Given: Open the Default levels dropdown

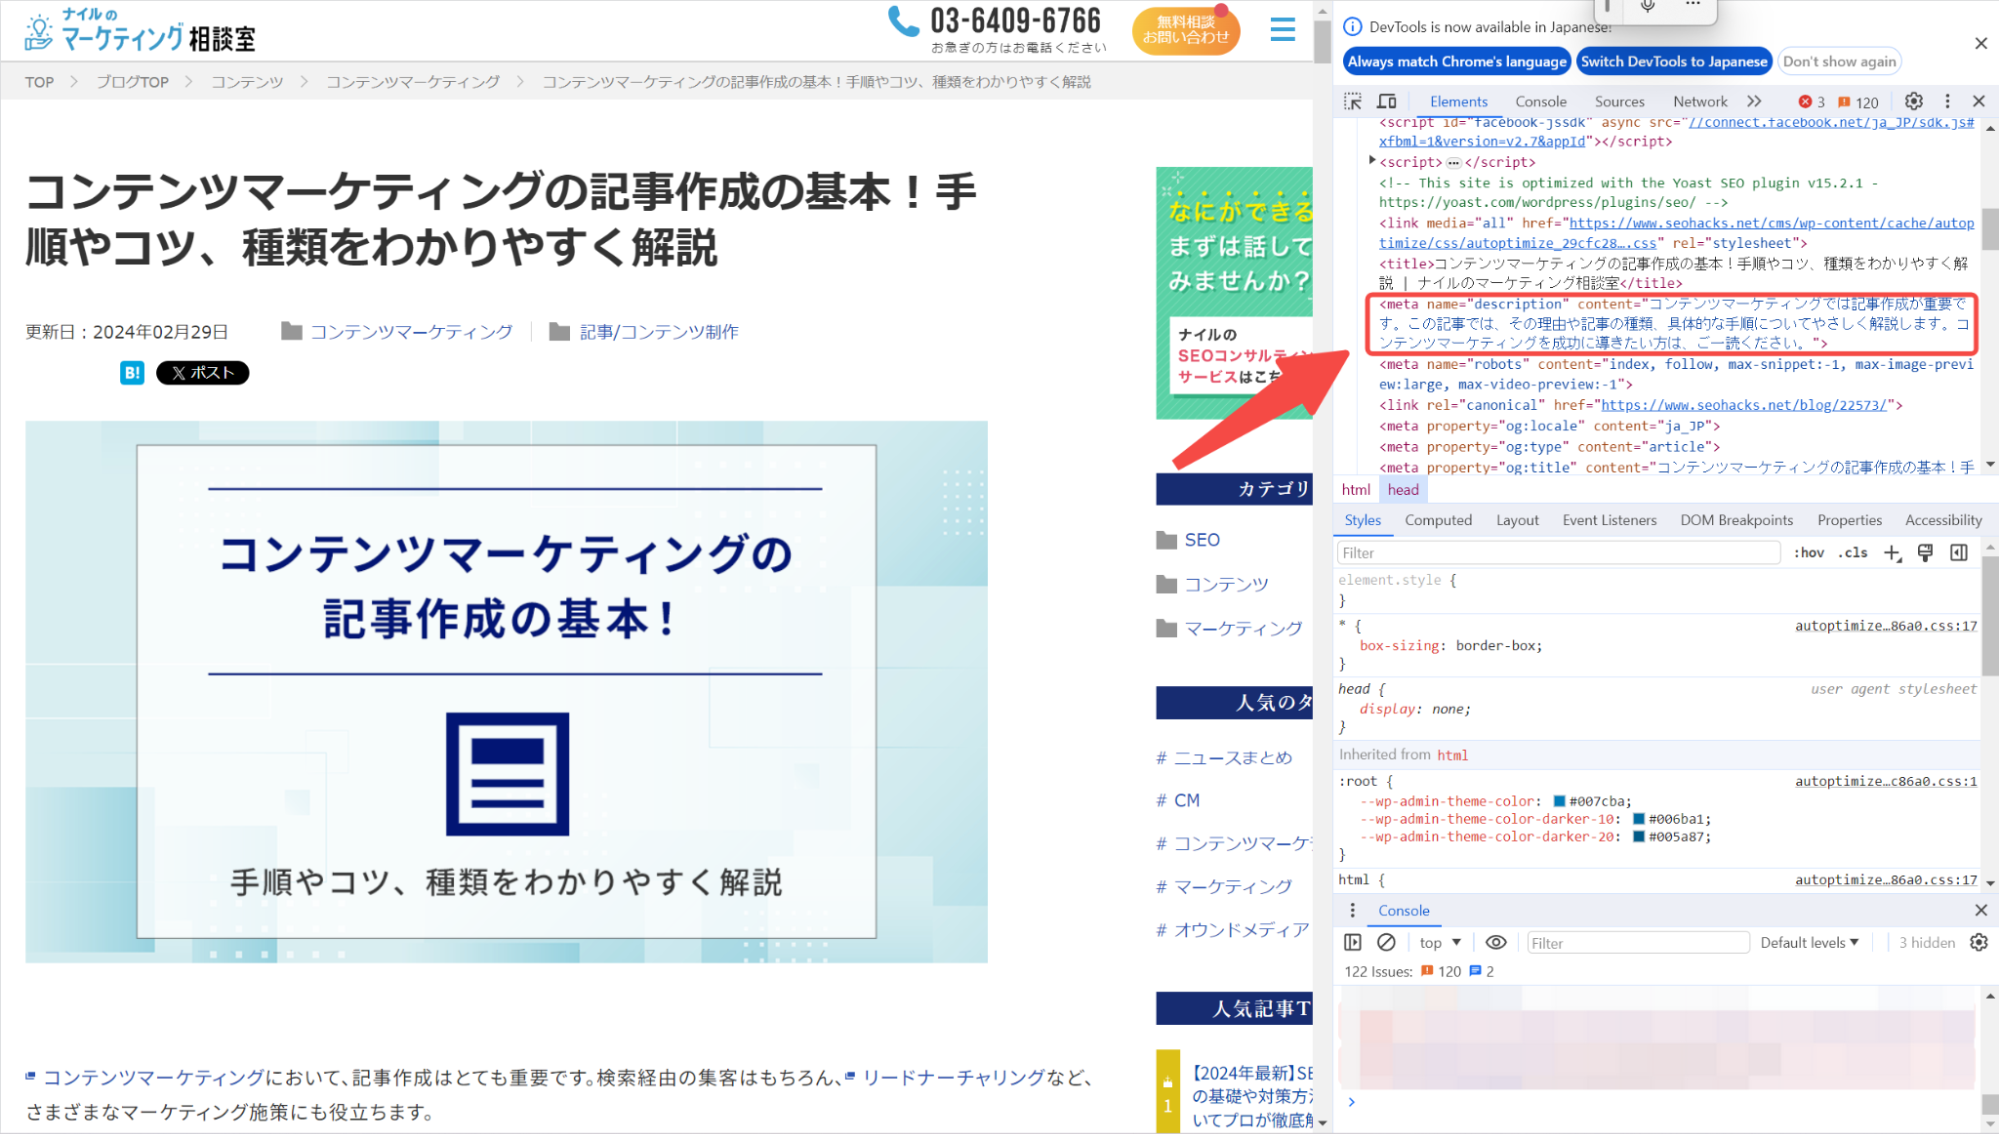Looking at the screenshot, I should (x=1809, y=943).
